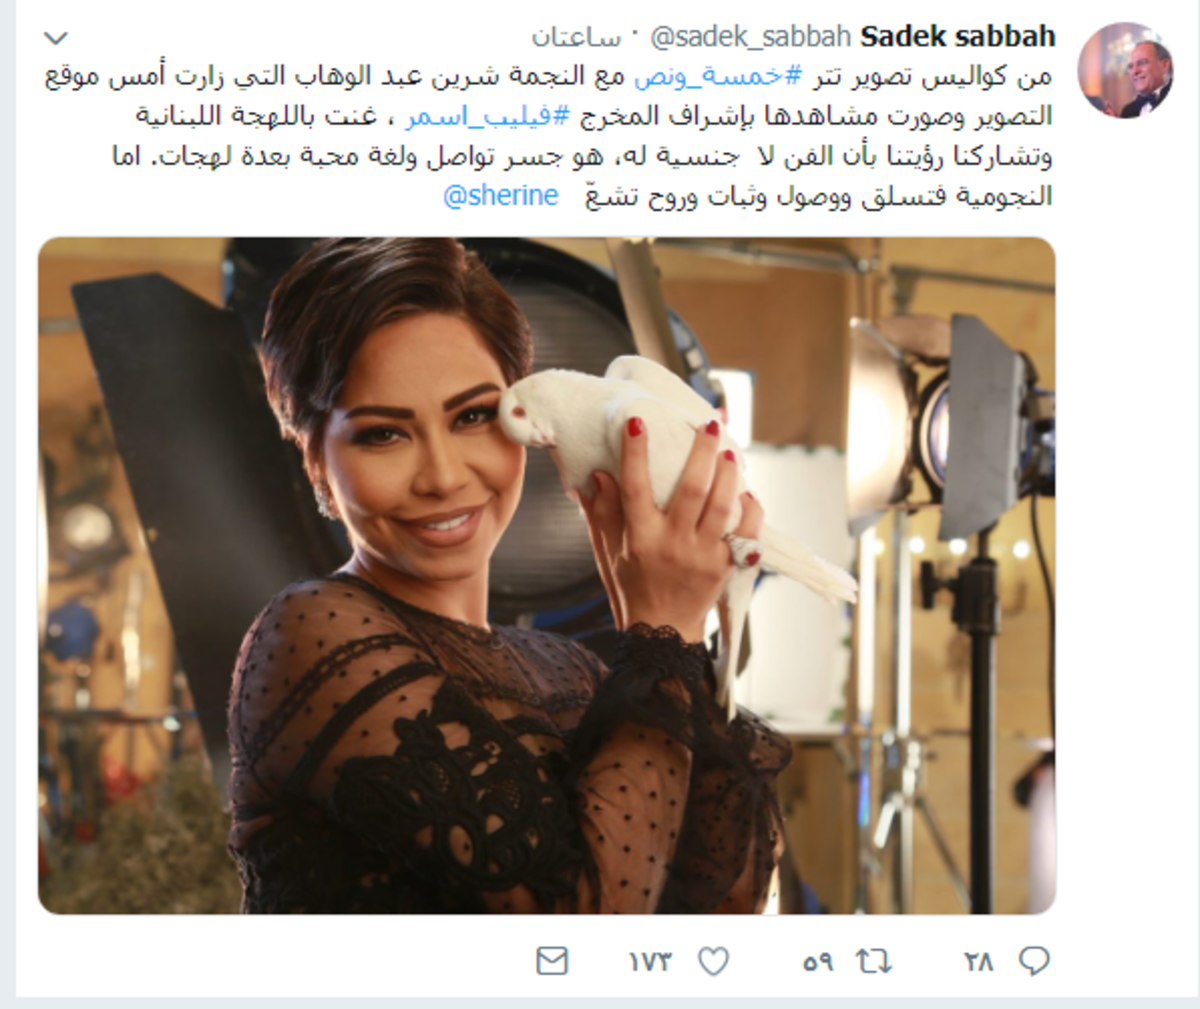The height and width of the screenshot is (1009, 1200).
Task: Open the @sherine mention link
Action: (500, 195)
